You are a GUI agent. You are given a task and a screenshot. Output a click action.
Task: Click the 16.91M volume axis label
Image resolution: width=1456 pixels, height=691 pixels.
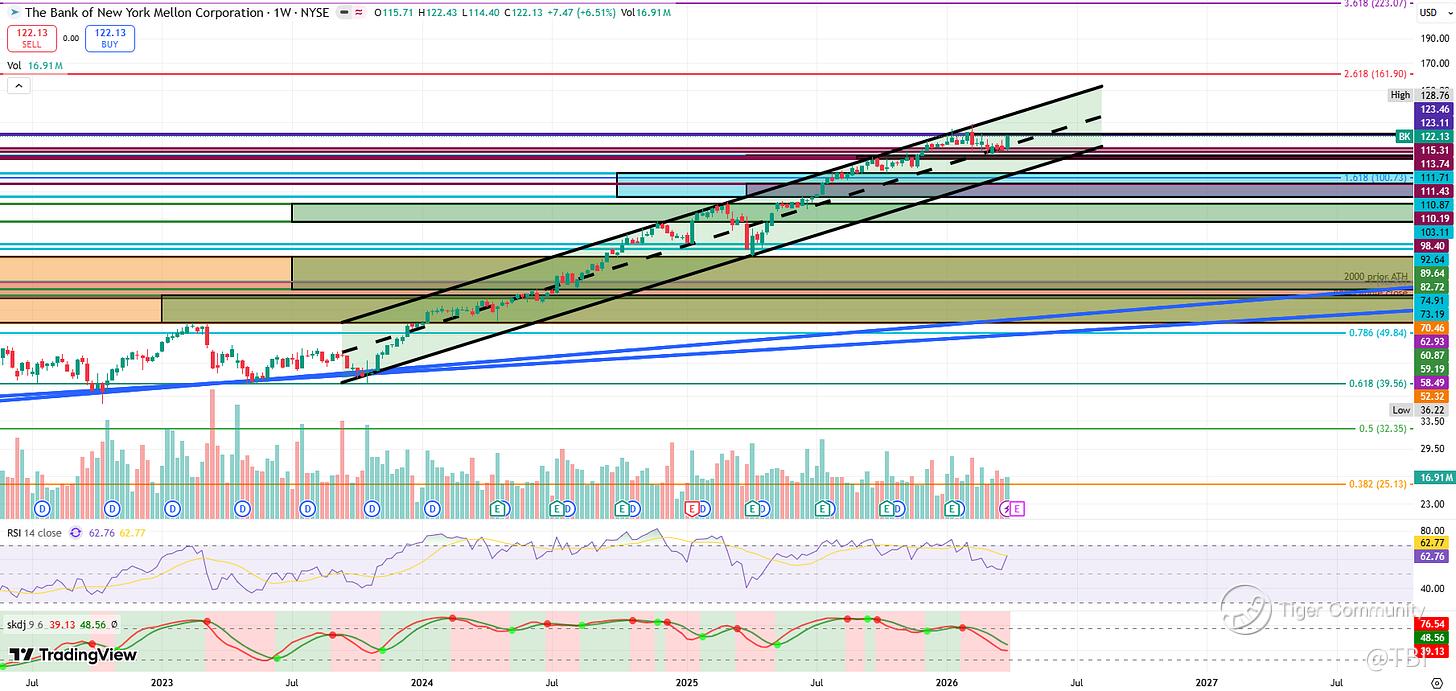point(1434,478)
